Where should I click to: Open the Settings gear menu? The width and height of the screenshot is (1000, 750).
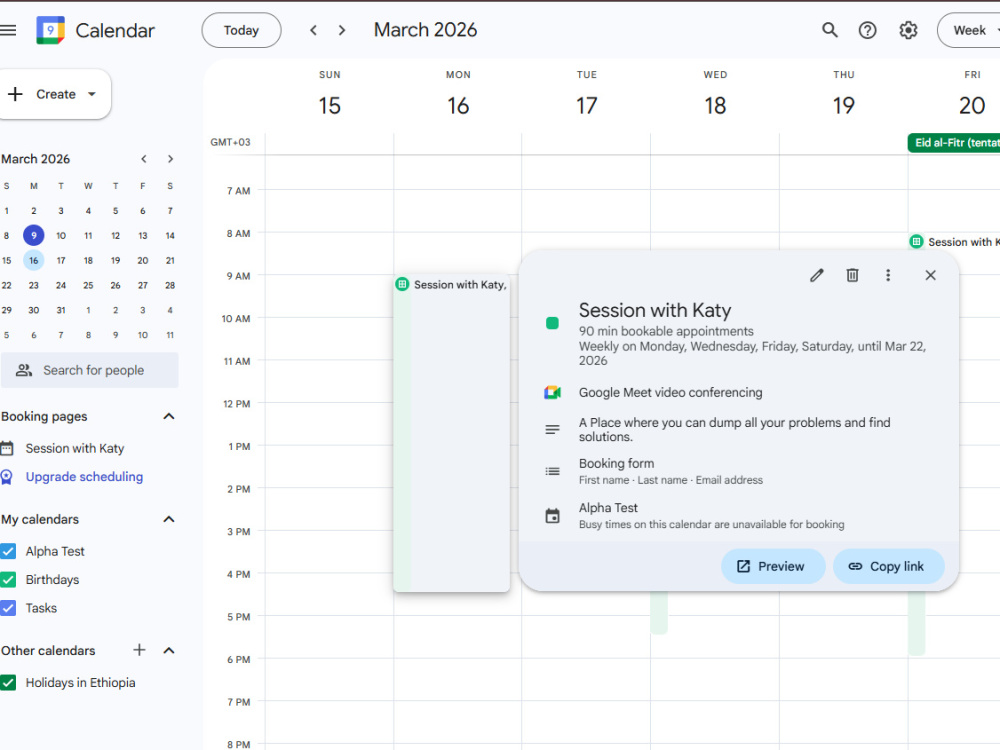point(908,30)
